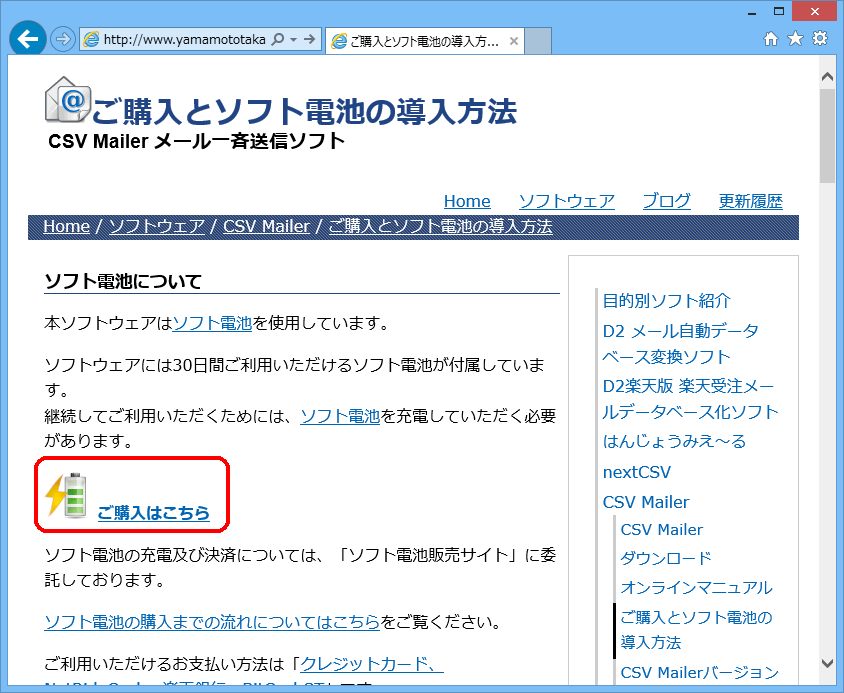The width and height of the screenshot is (844, 693).
Task: Select ダウンロード in the sidebar
Action: (666, 558)
